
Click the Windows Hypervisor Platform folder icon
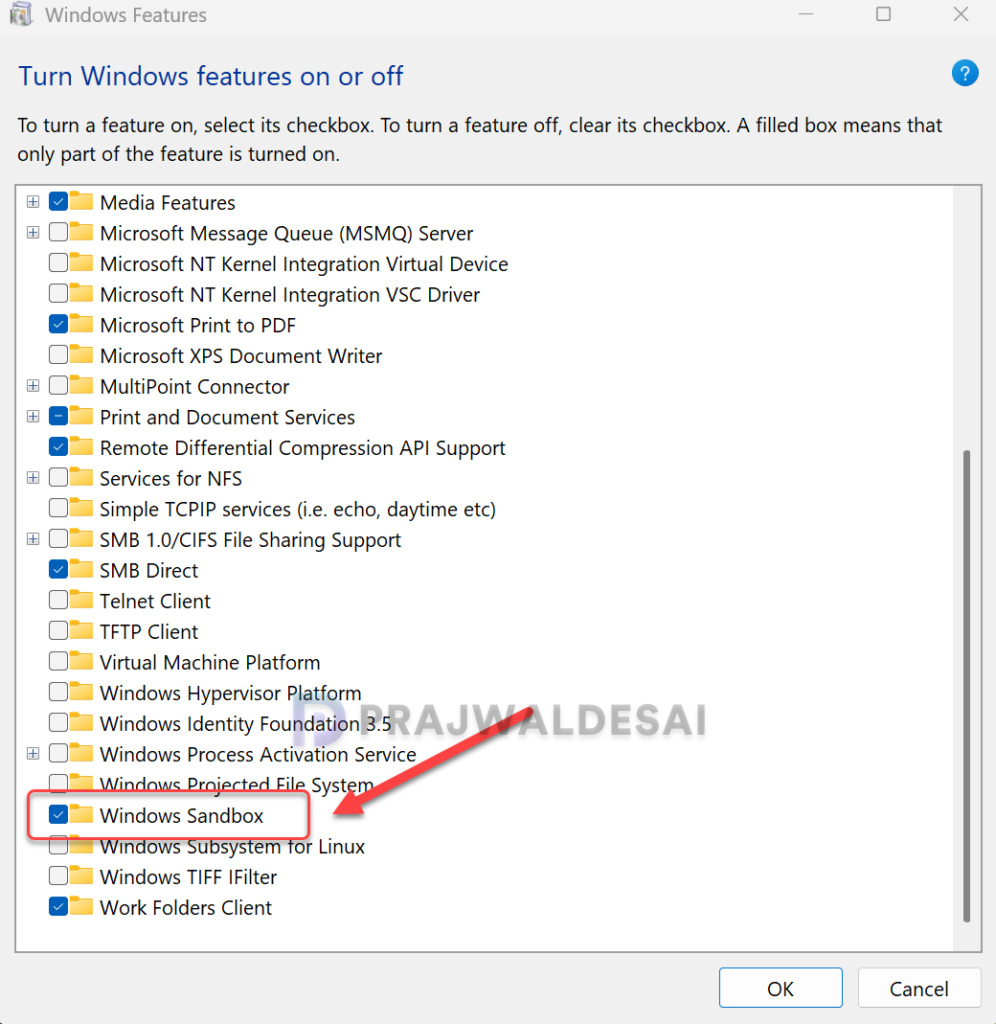(x=82, y=692)
